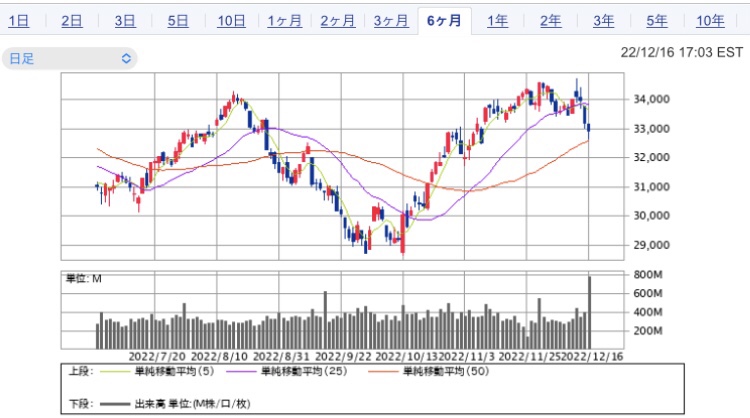Image resolution: width=750 pixels, height=418 pixels.
Task: Open the 3ヶ月 range link
Action: (391, 21)
